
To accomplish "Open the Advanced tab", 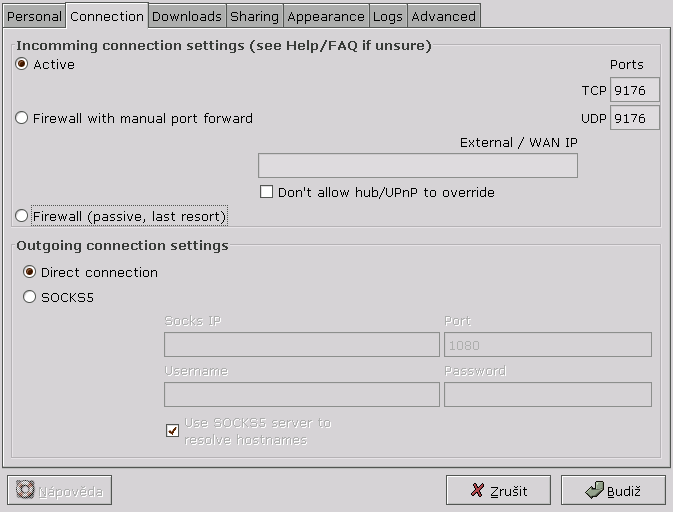I will (x=443, y=16).
